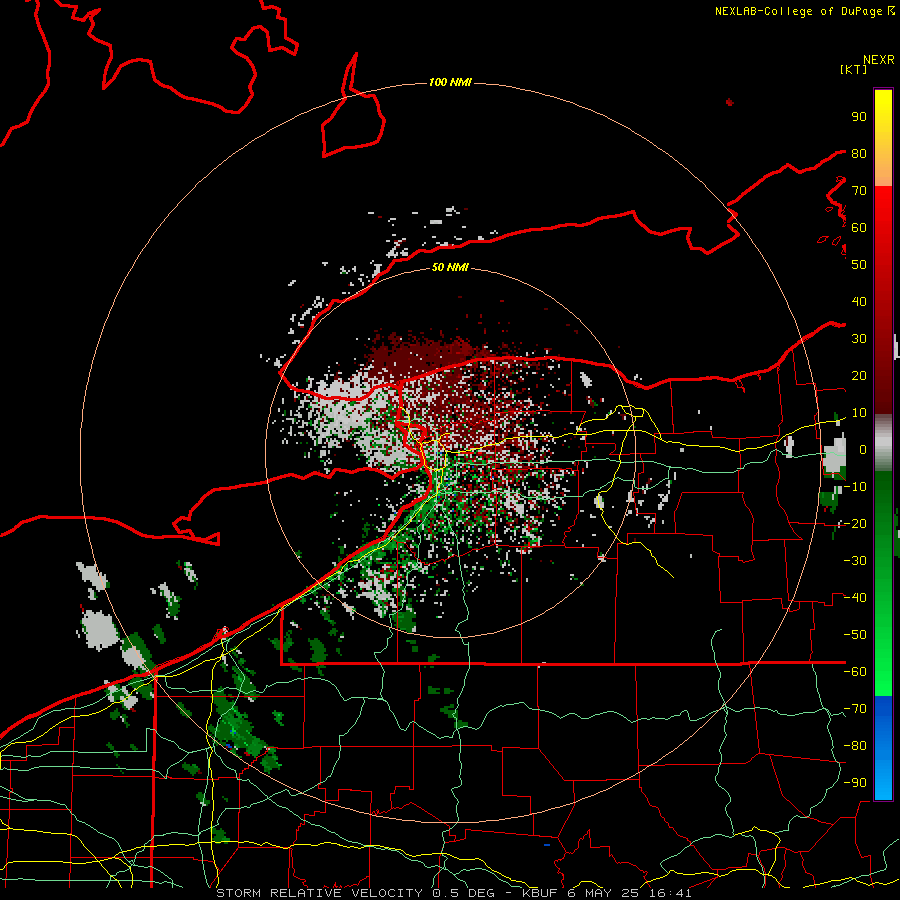Select the -70 knot scale label
Screen dimensions: 900x900
855,709
